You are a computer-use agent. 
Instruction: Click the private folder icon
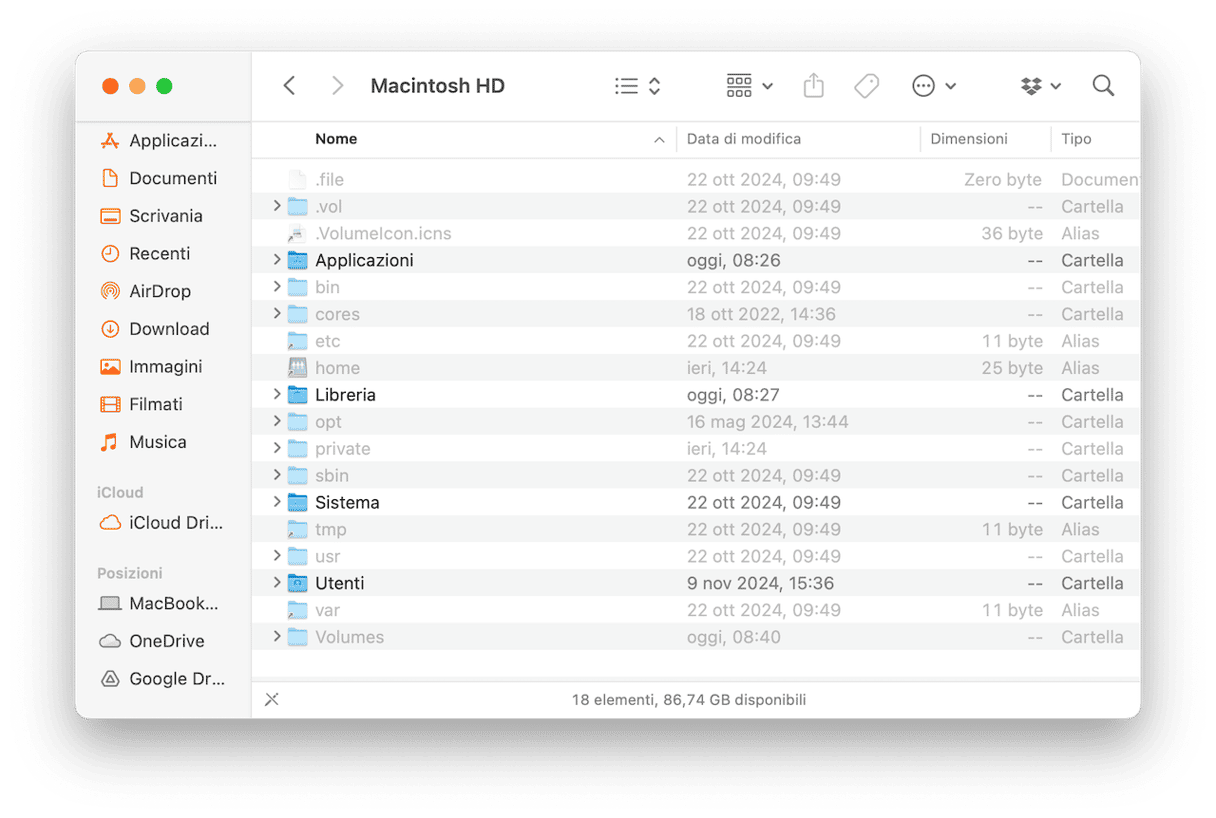coord(297,449)
